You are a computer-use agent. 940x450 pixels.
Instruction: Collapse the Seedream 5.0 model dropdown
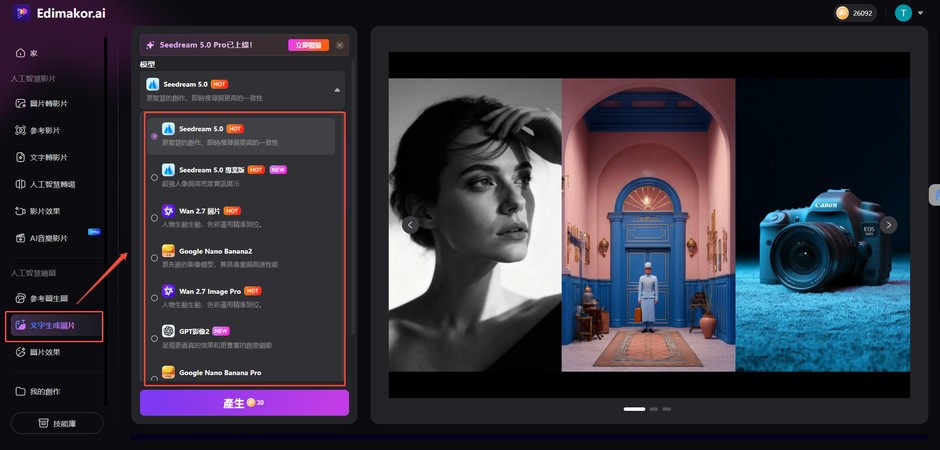click(x=337, y=90)
